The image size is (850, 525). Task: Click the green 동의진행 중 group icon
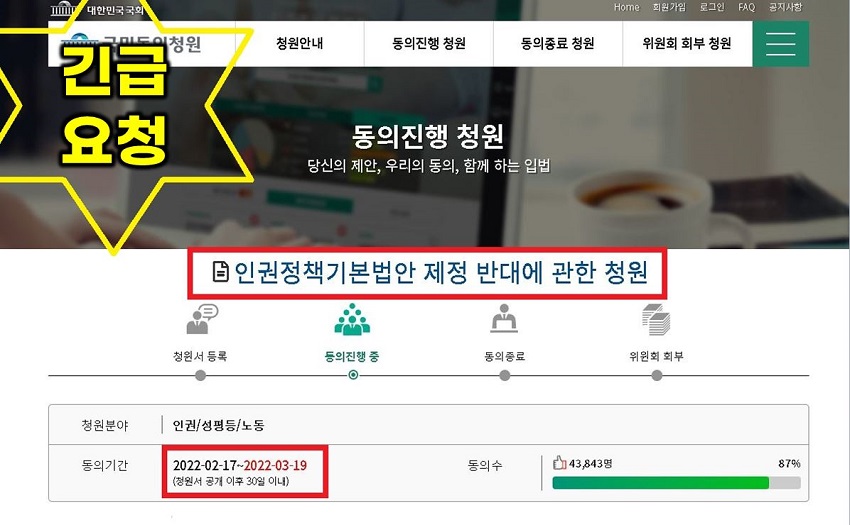(x=352, y=319)
